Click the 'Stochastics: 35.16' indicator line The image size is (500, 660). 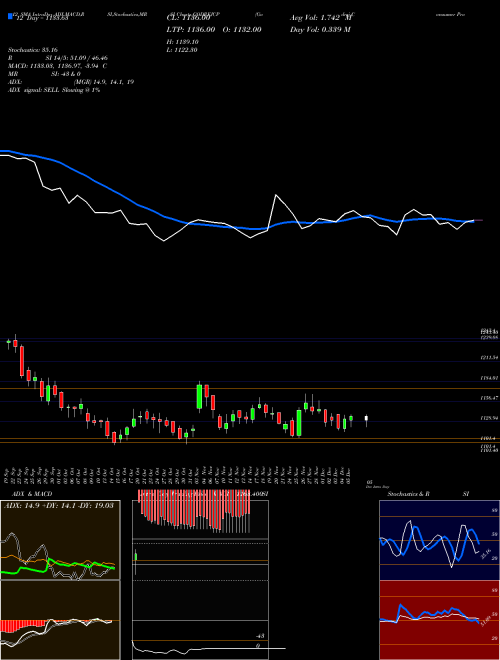32,50
